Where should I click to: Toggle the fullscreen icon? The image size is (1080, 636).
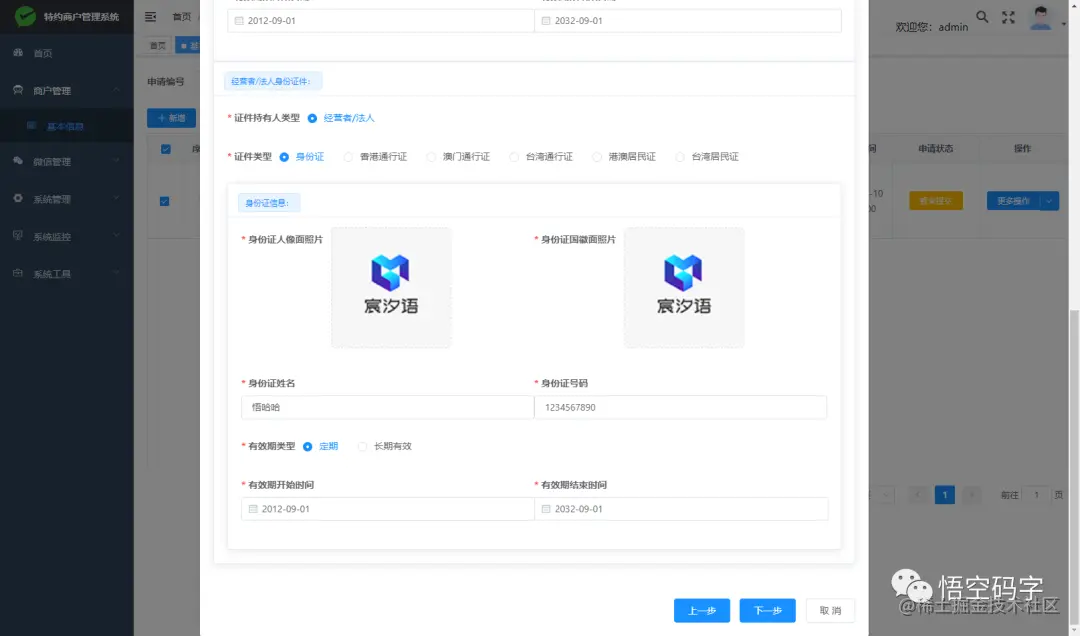click(x=1008, y=17)
